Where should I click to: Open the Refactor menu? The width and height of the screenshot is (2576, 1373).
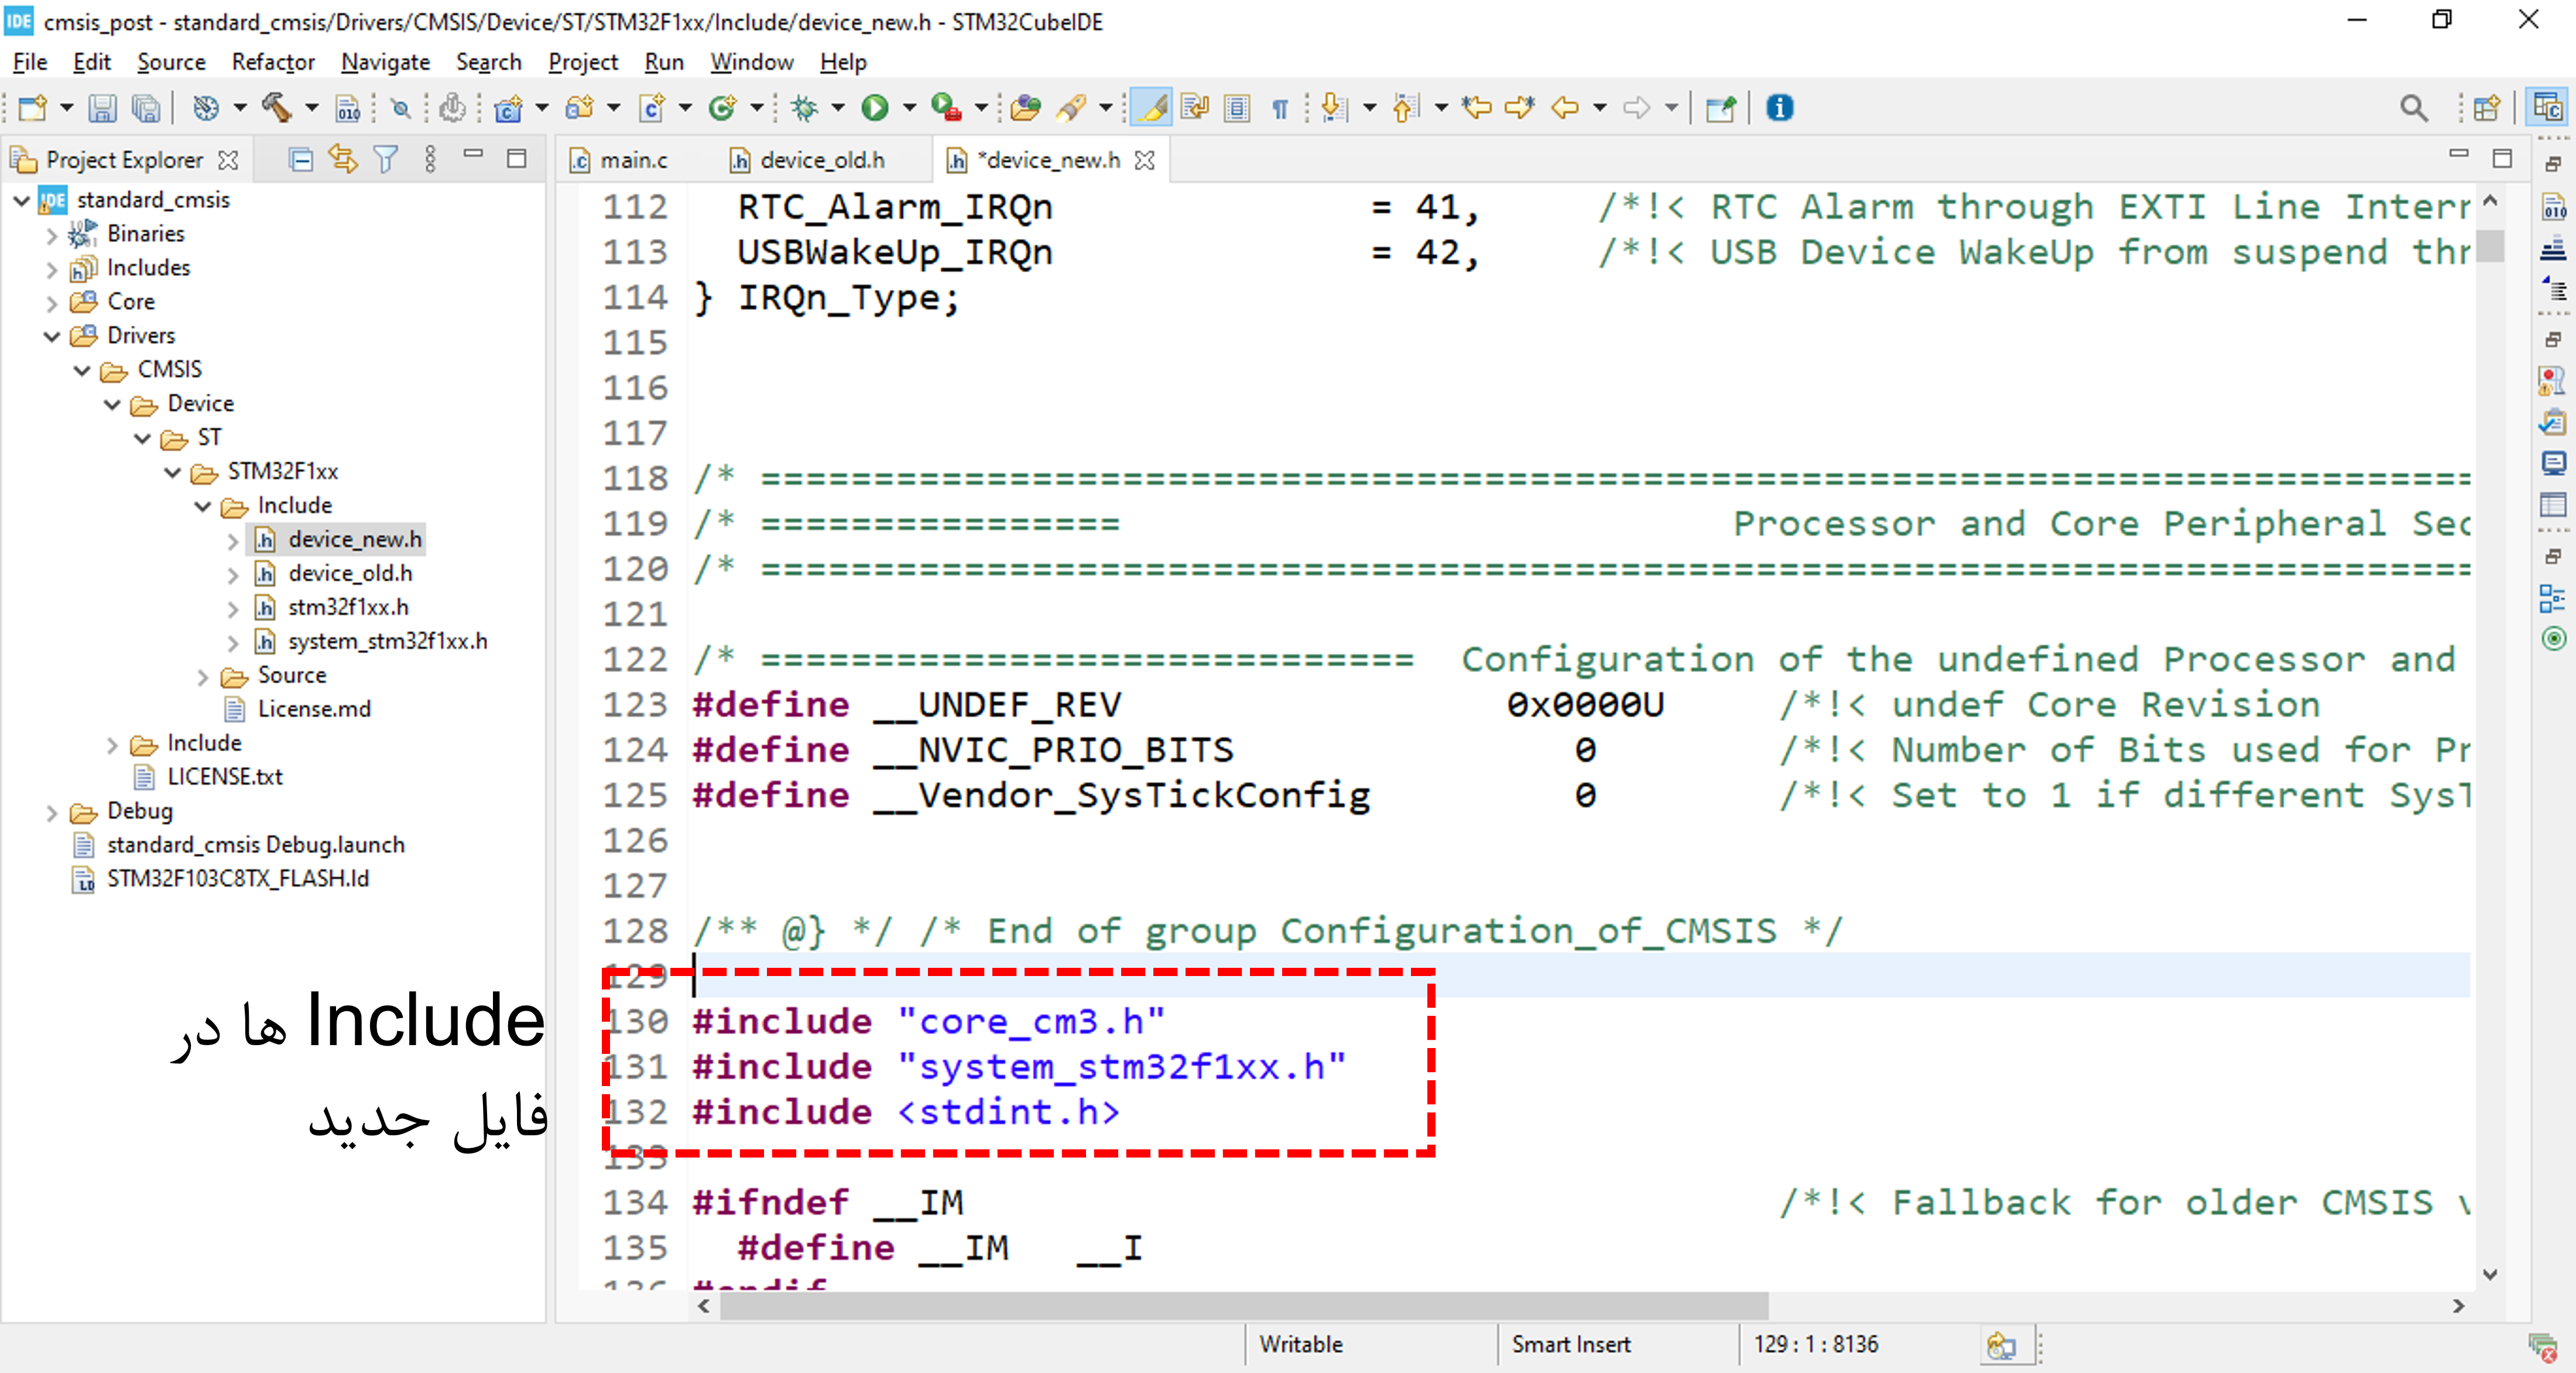(273, 62)
